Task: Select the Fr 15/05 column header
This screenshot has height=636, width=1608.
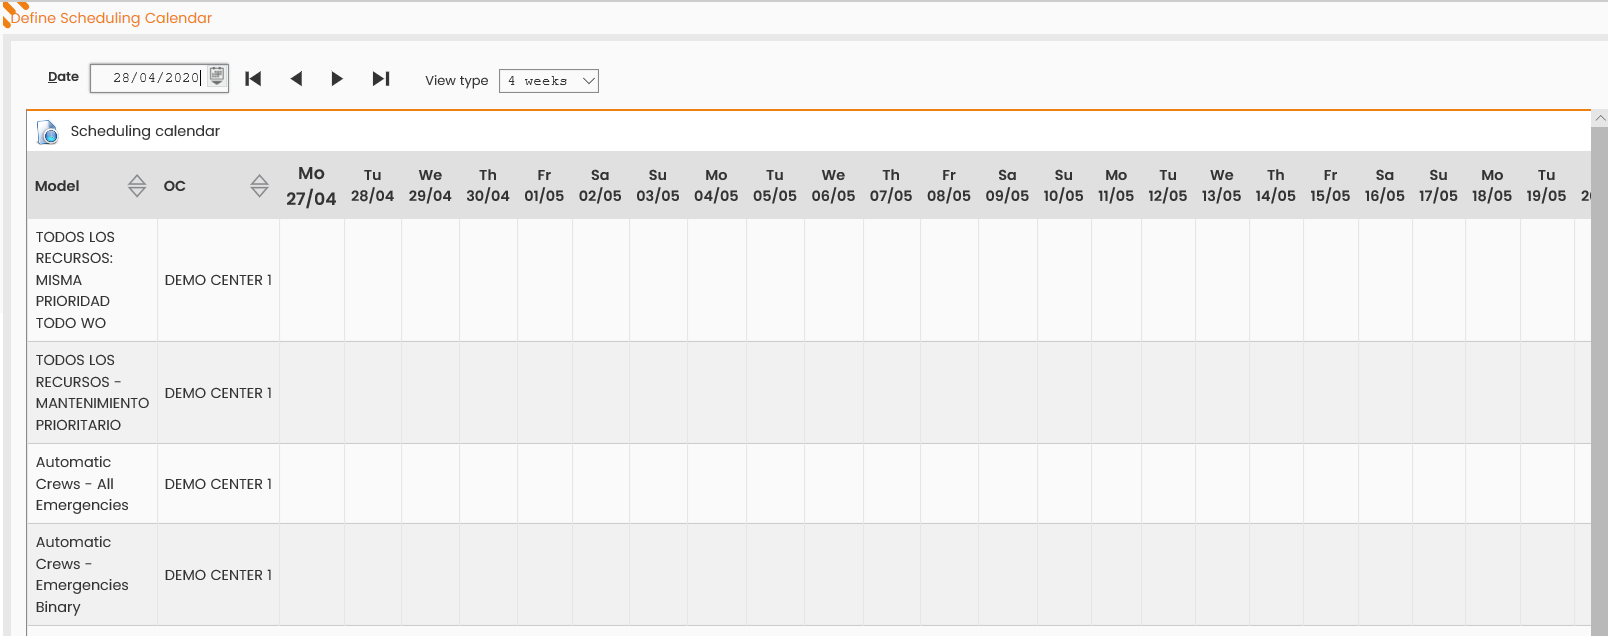Action: coord(1330,186)
